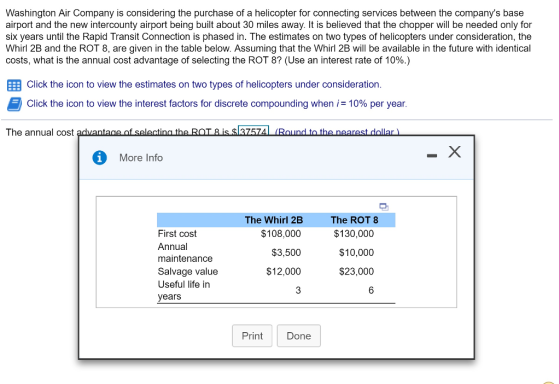Close the More Info dialog with X
The image size is (560, 384).
454,152
